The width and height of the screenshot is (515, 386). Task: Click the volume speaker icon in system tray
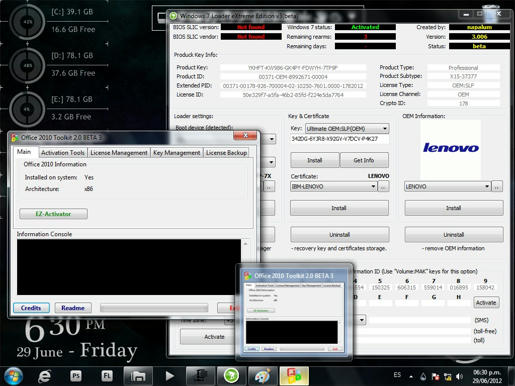pos(460,377)
